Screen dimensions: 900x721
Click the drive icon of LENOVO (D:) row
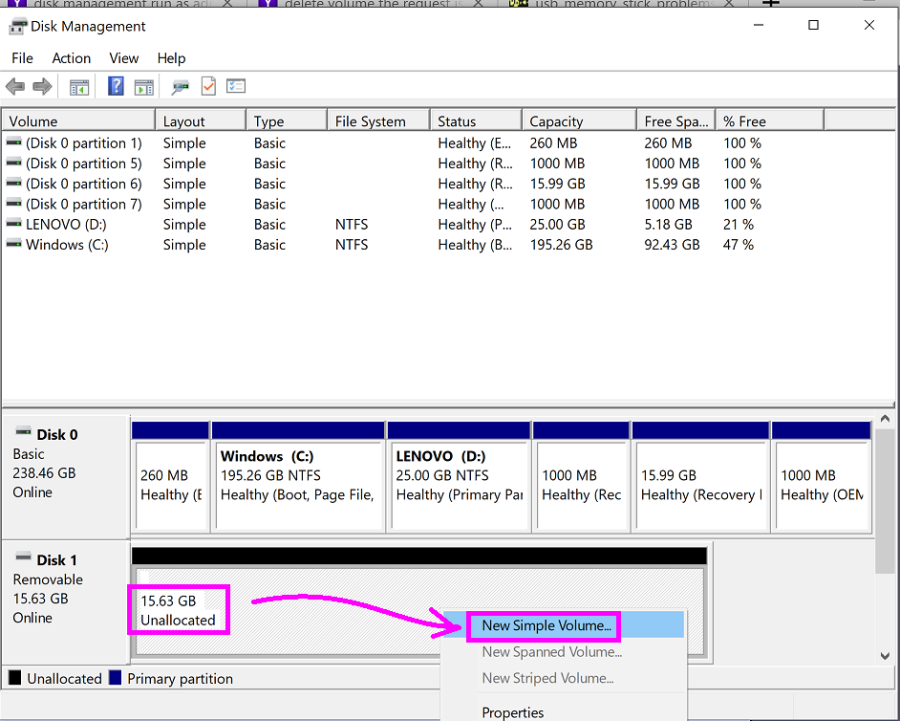click(x=14, y=223)
